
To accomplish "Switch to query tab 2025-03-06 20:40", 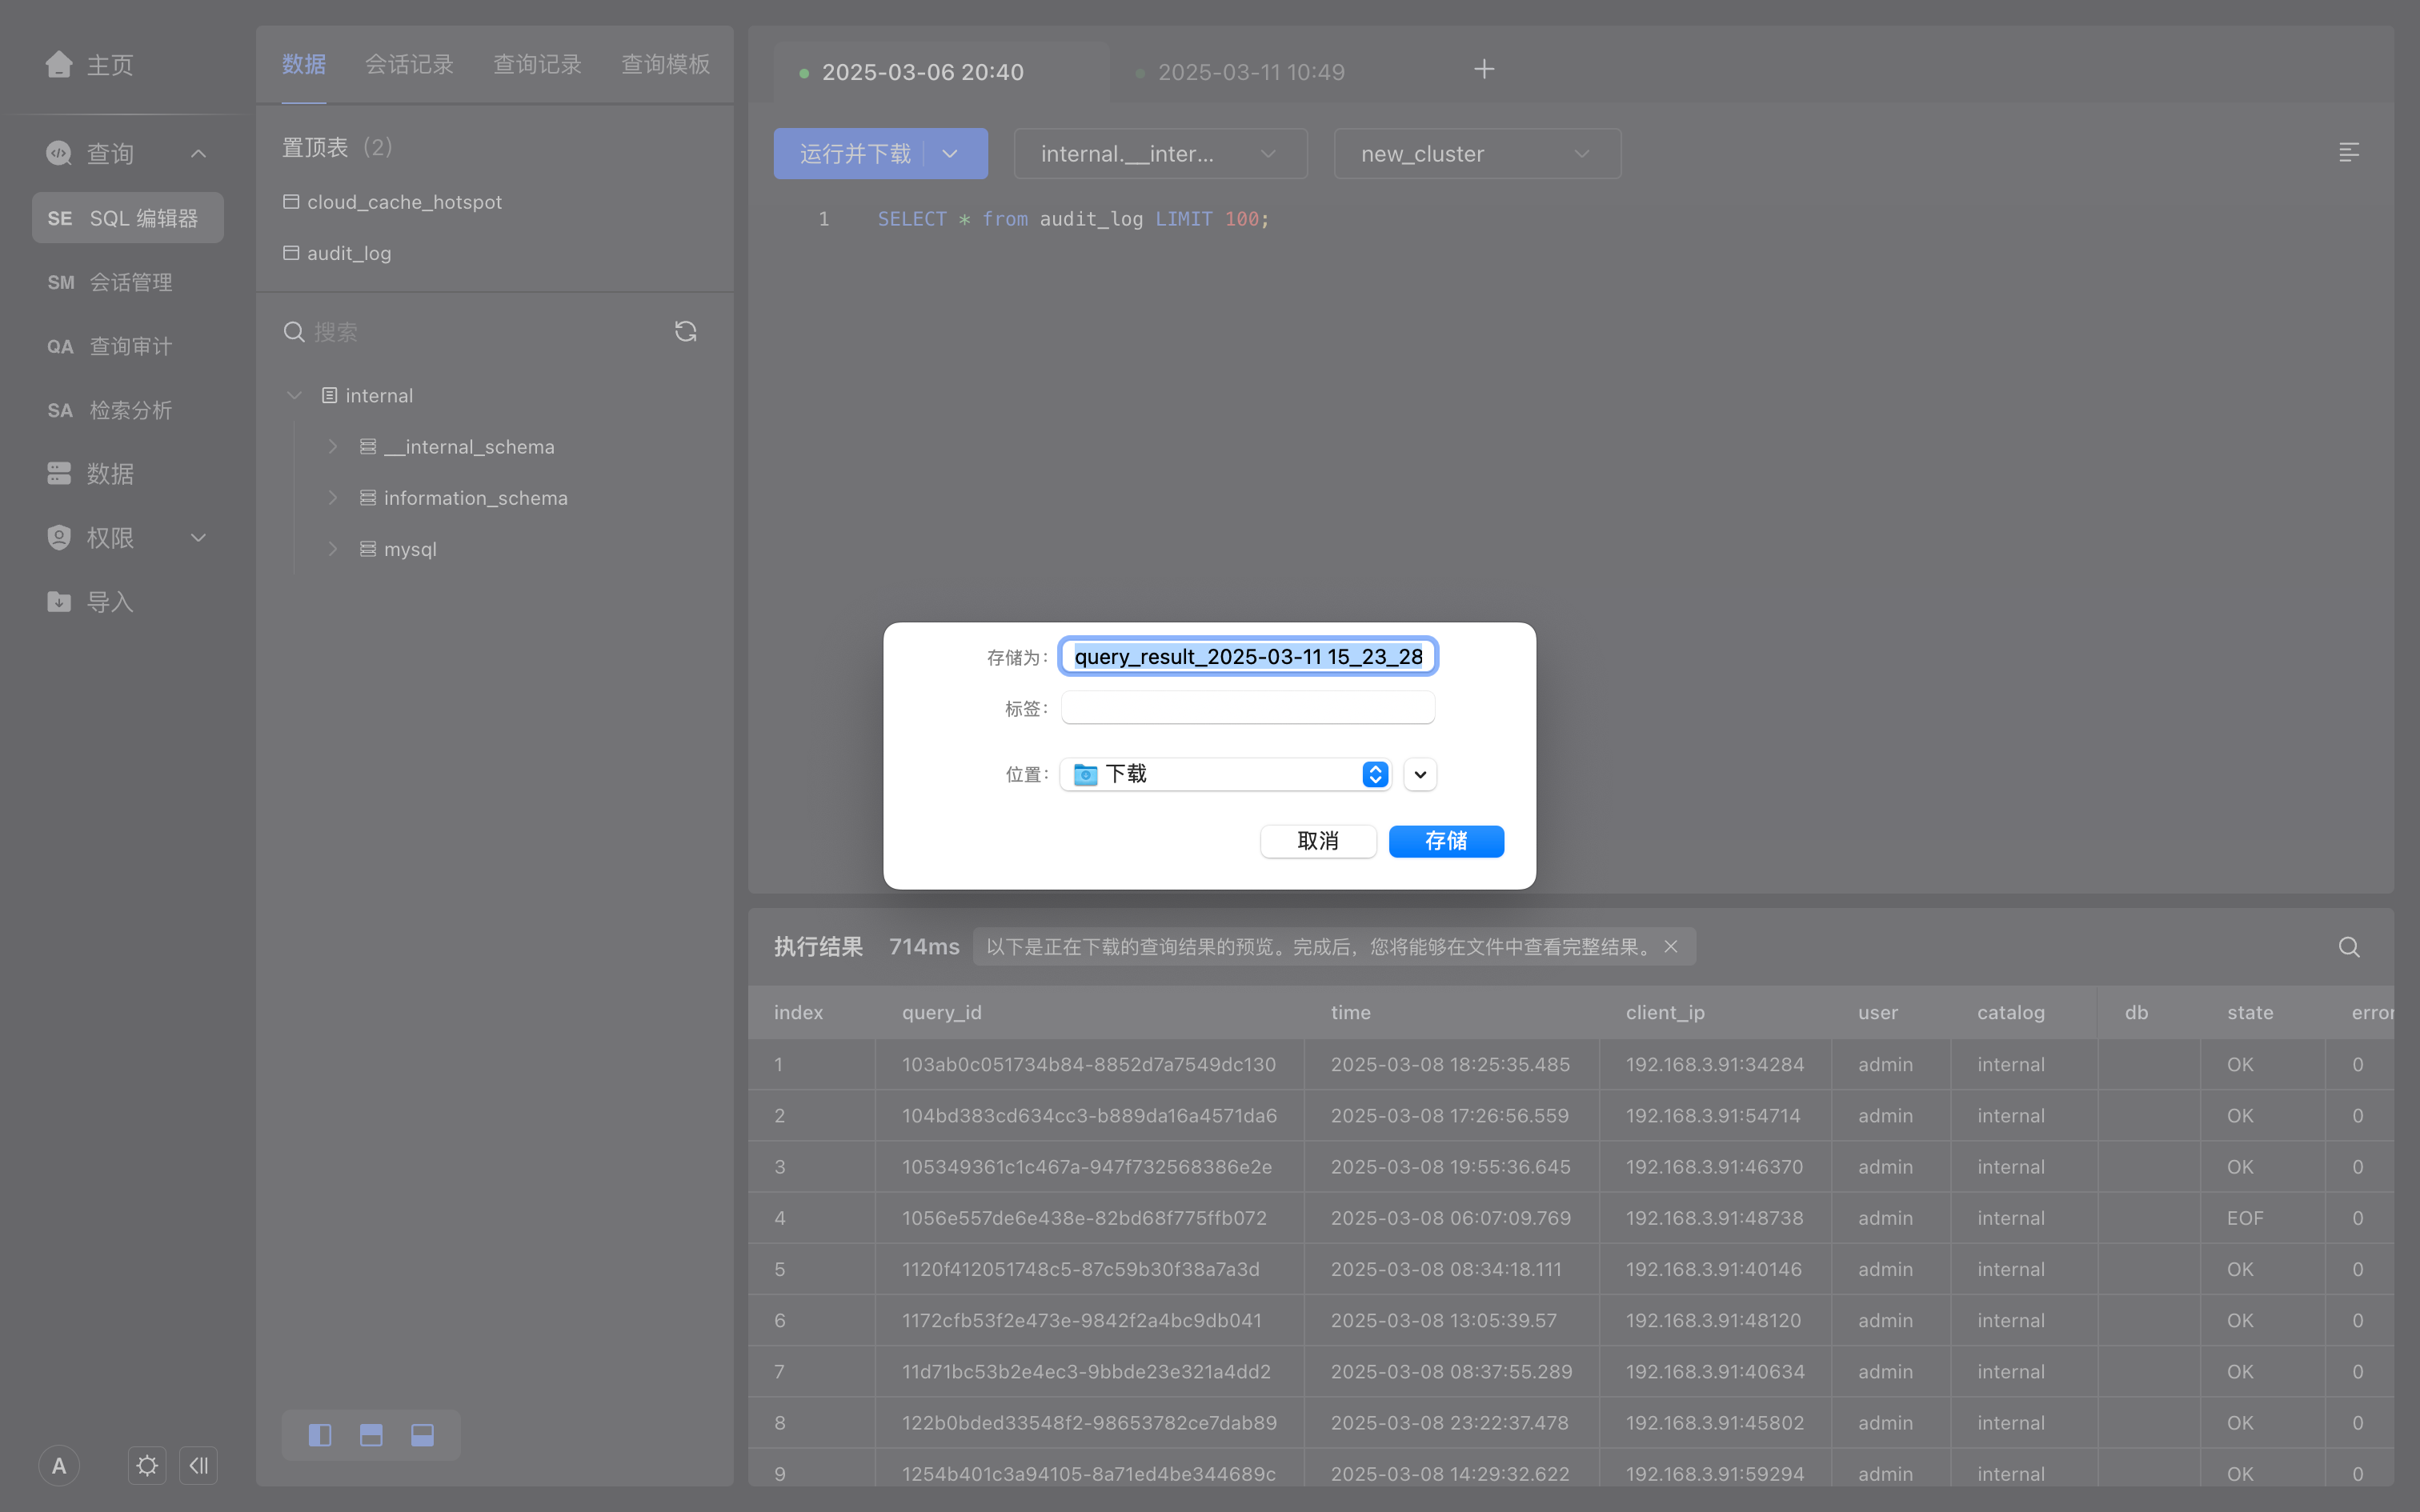I will point(922,72).
